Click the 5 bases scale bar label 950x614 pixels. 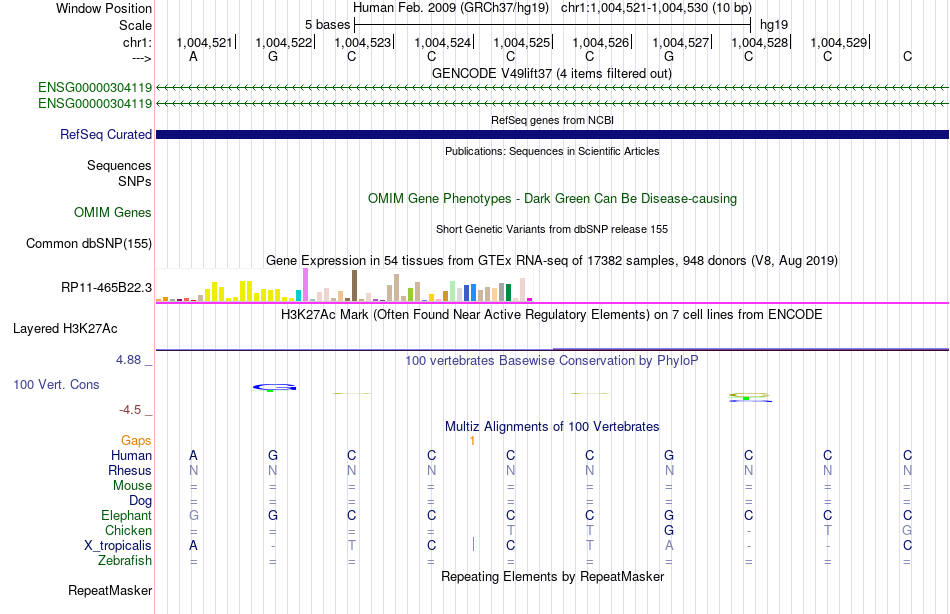point(327,25)
